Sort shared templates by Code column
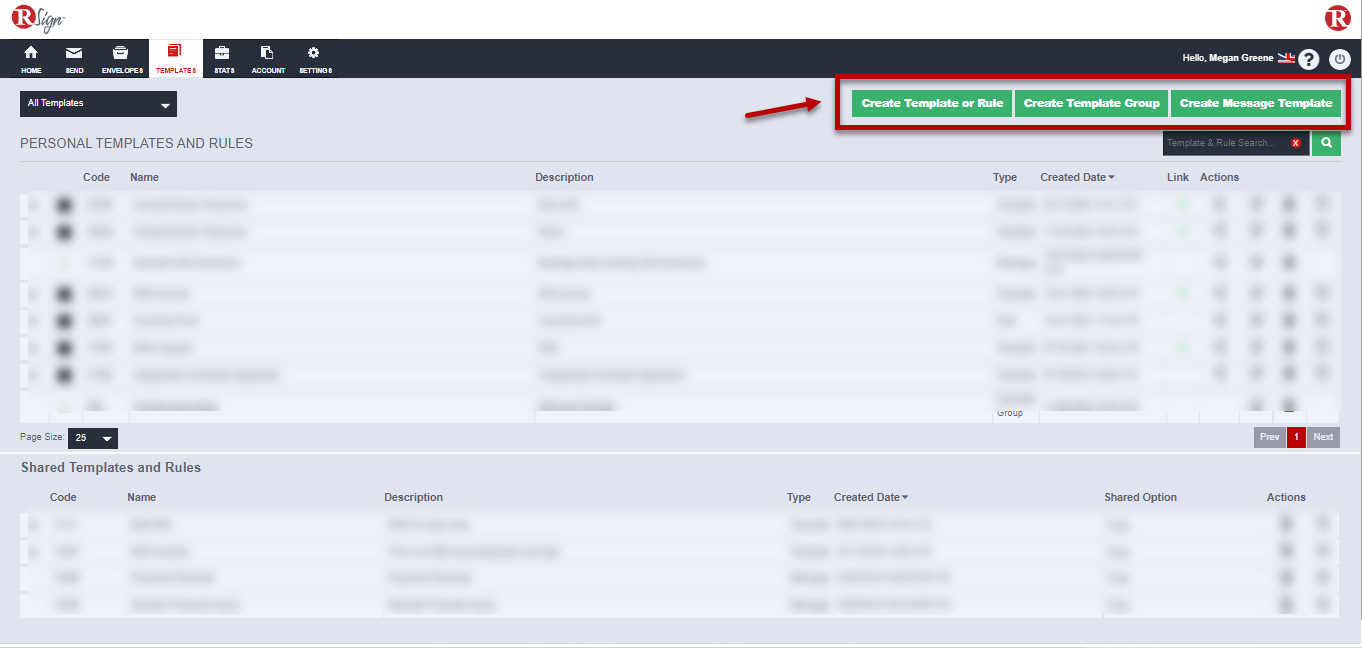Image resolution: width=1362 pixels, height=648 pixels. [x=63, y=497]
